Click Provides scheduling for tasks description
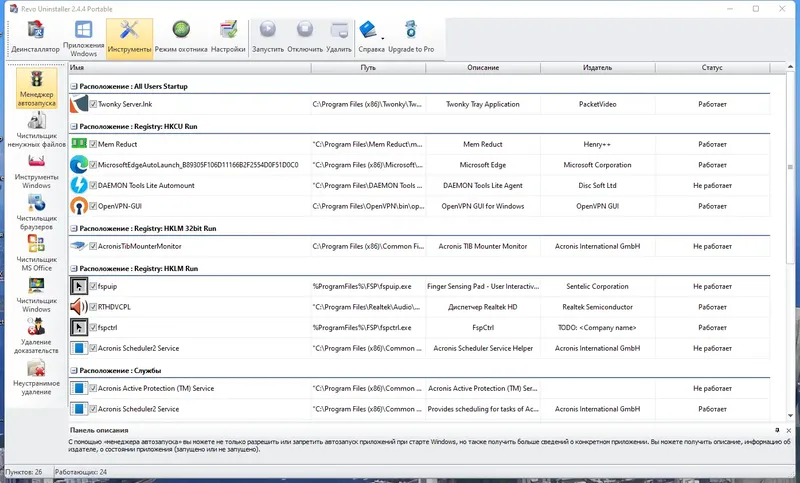This screenshot has height=483, width=800. (483, 409)
